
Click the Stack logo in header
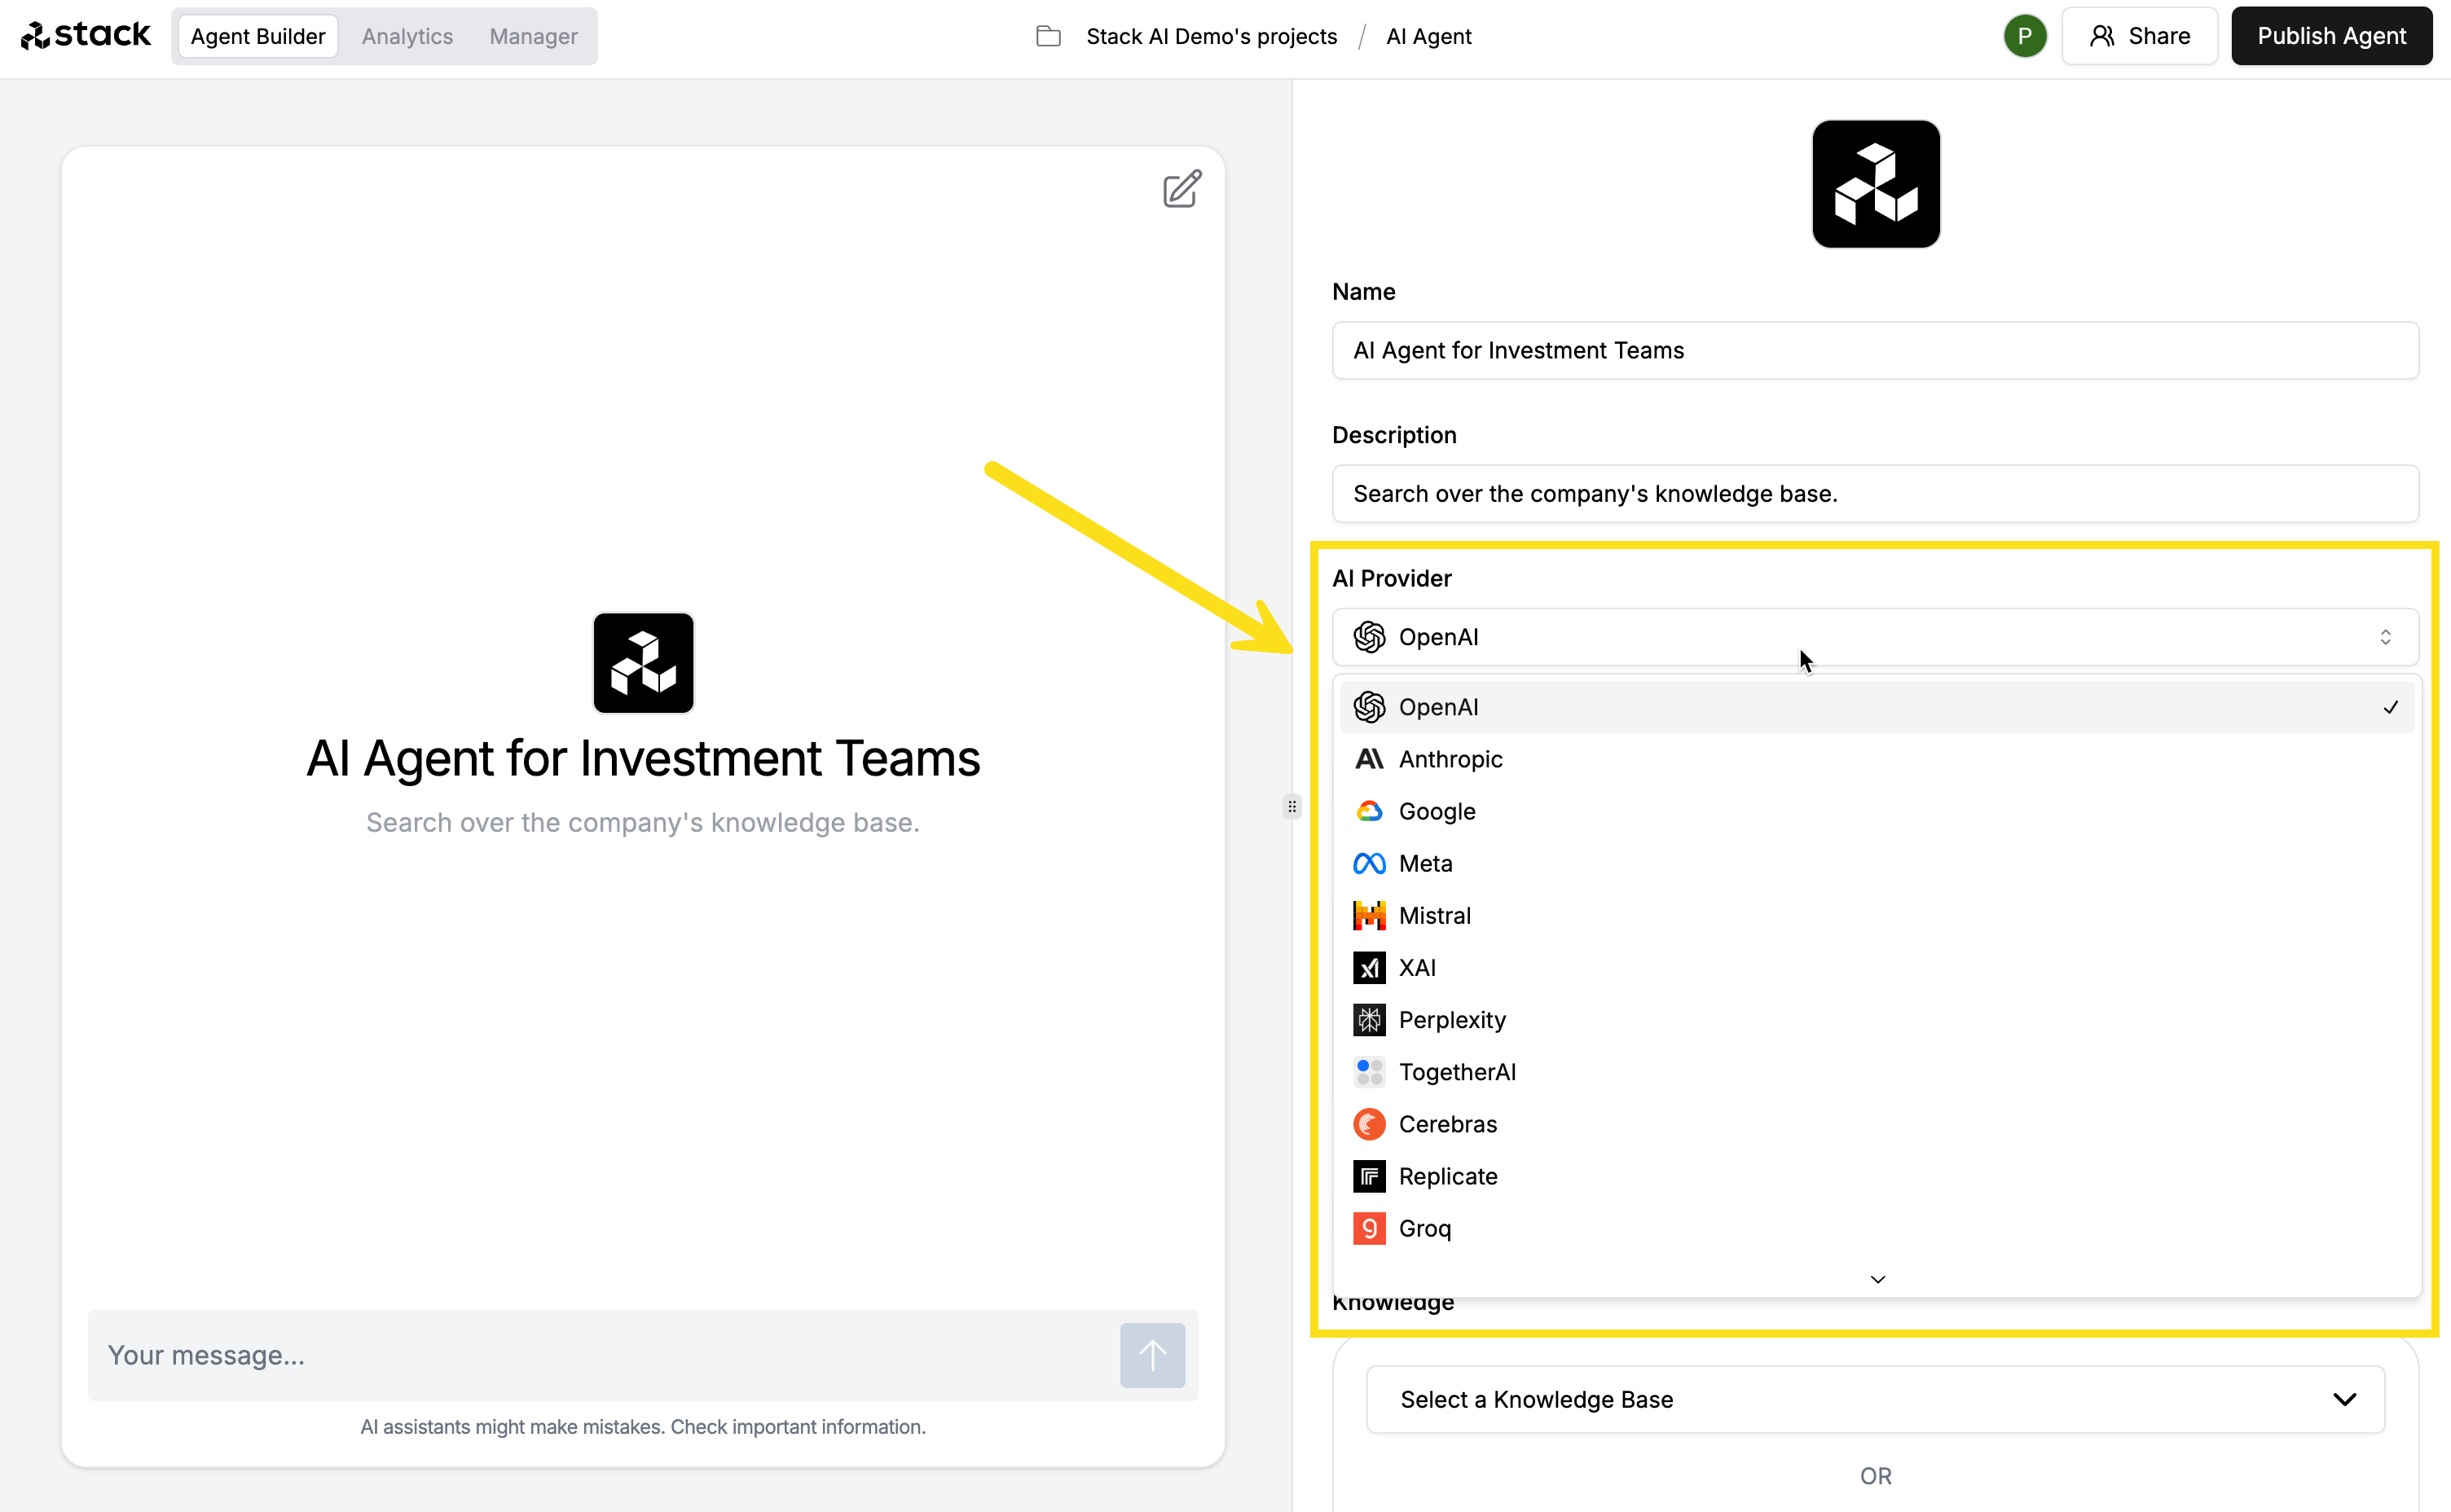point(85,36)
